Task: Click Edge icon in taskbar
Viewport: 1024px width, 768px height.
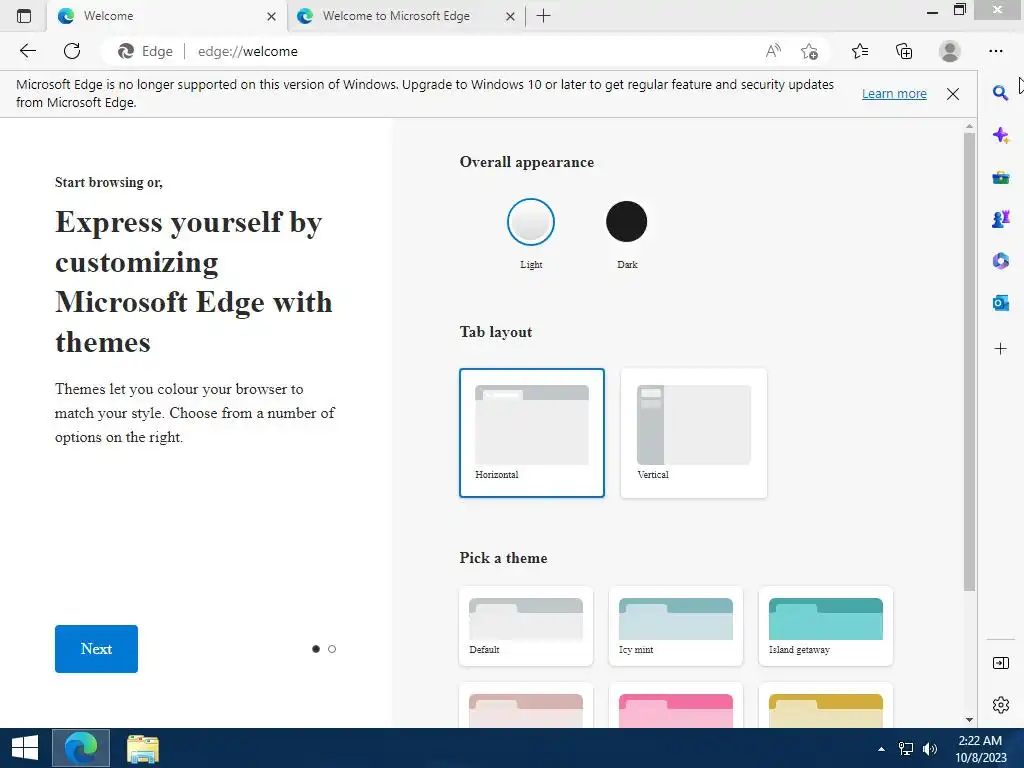Action: point(81,748)
